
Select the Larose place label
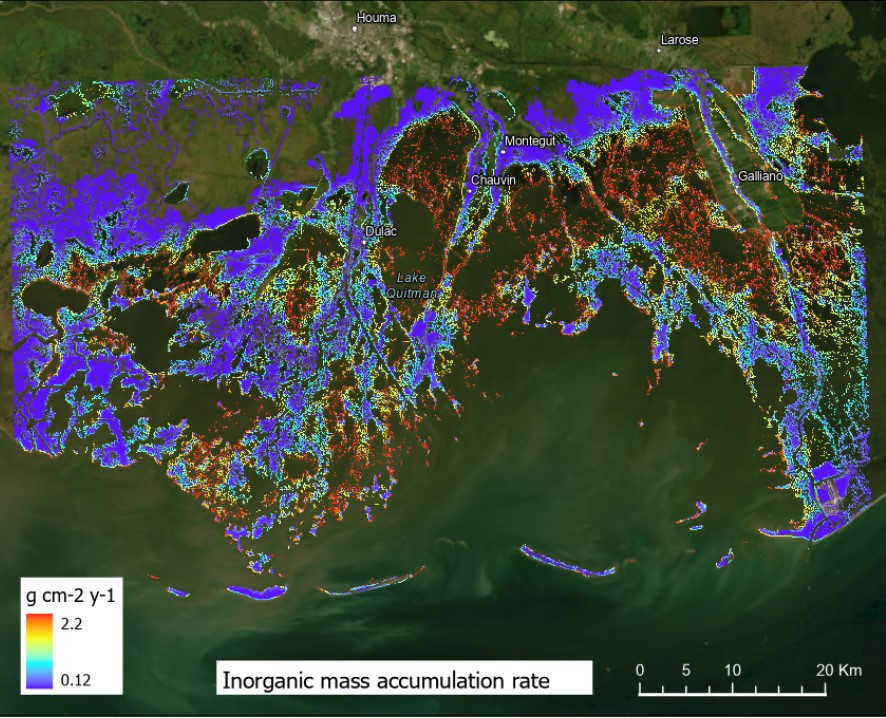coord(679,40)
